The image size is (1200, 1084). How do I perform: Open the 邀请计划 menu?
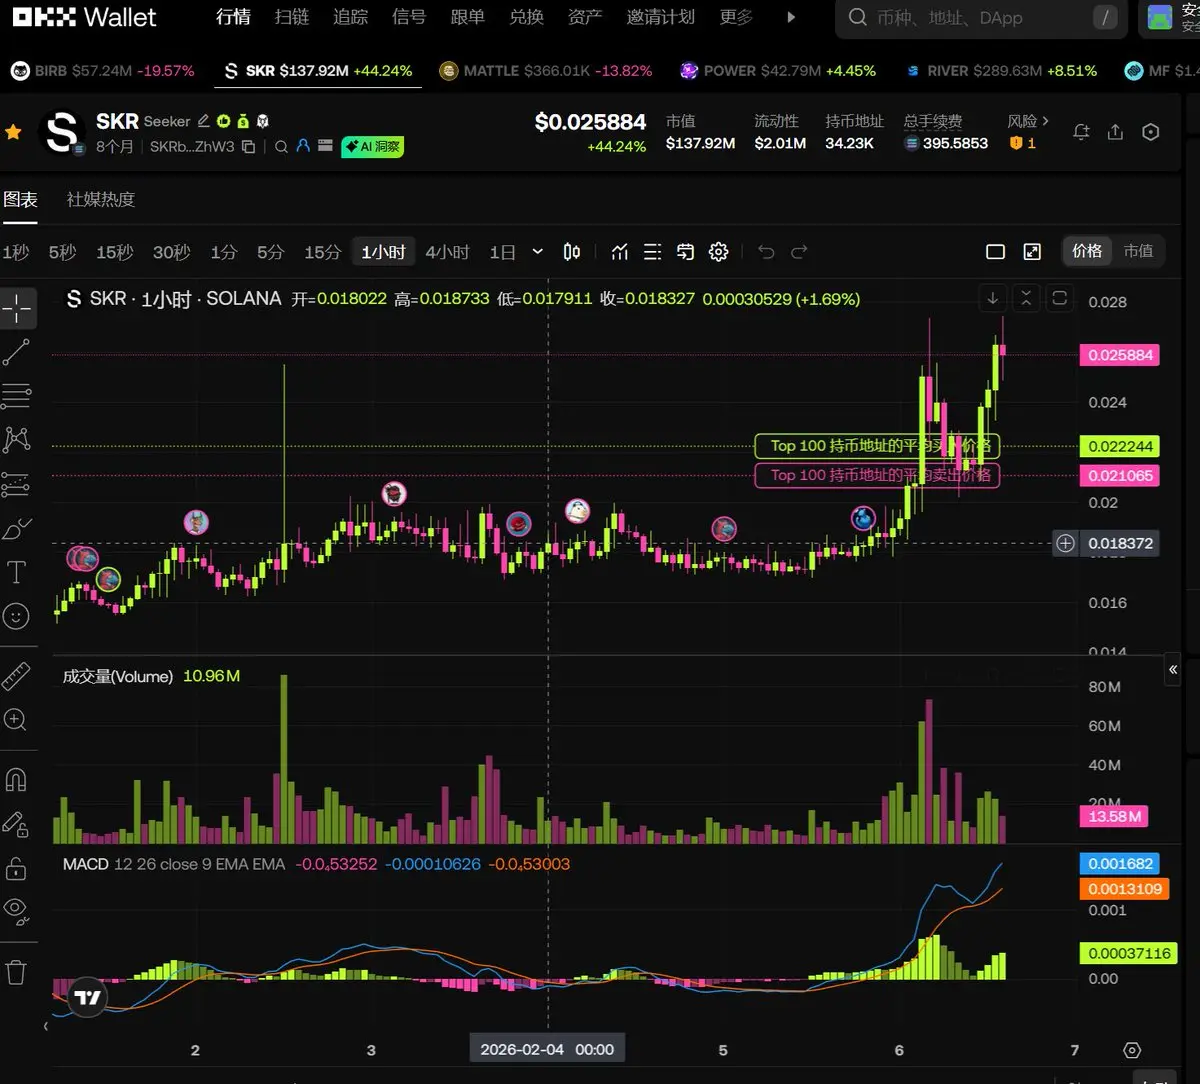[660, 17]
